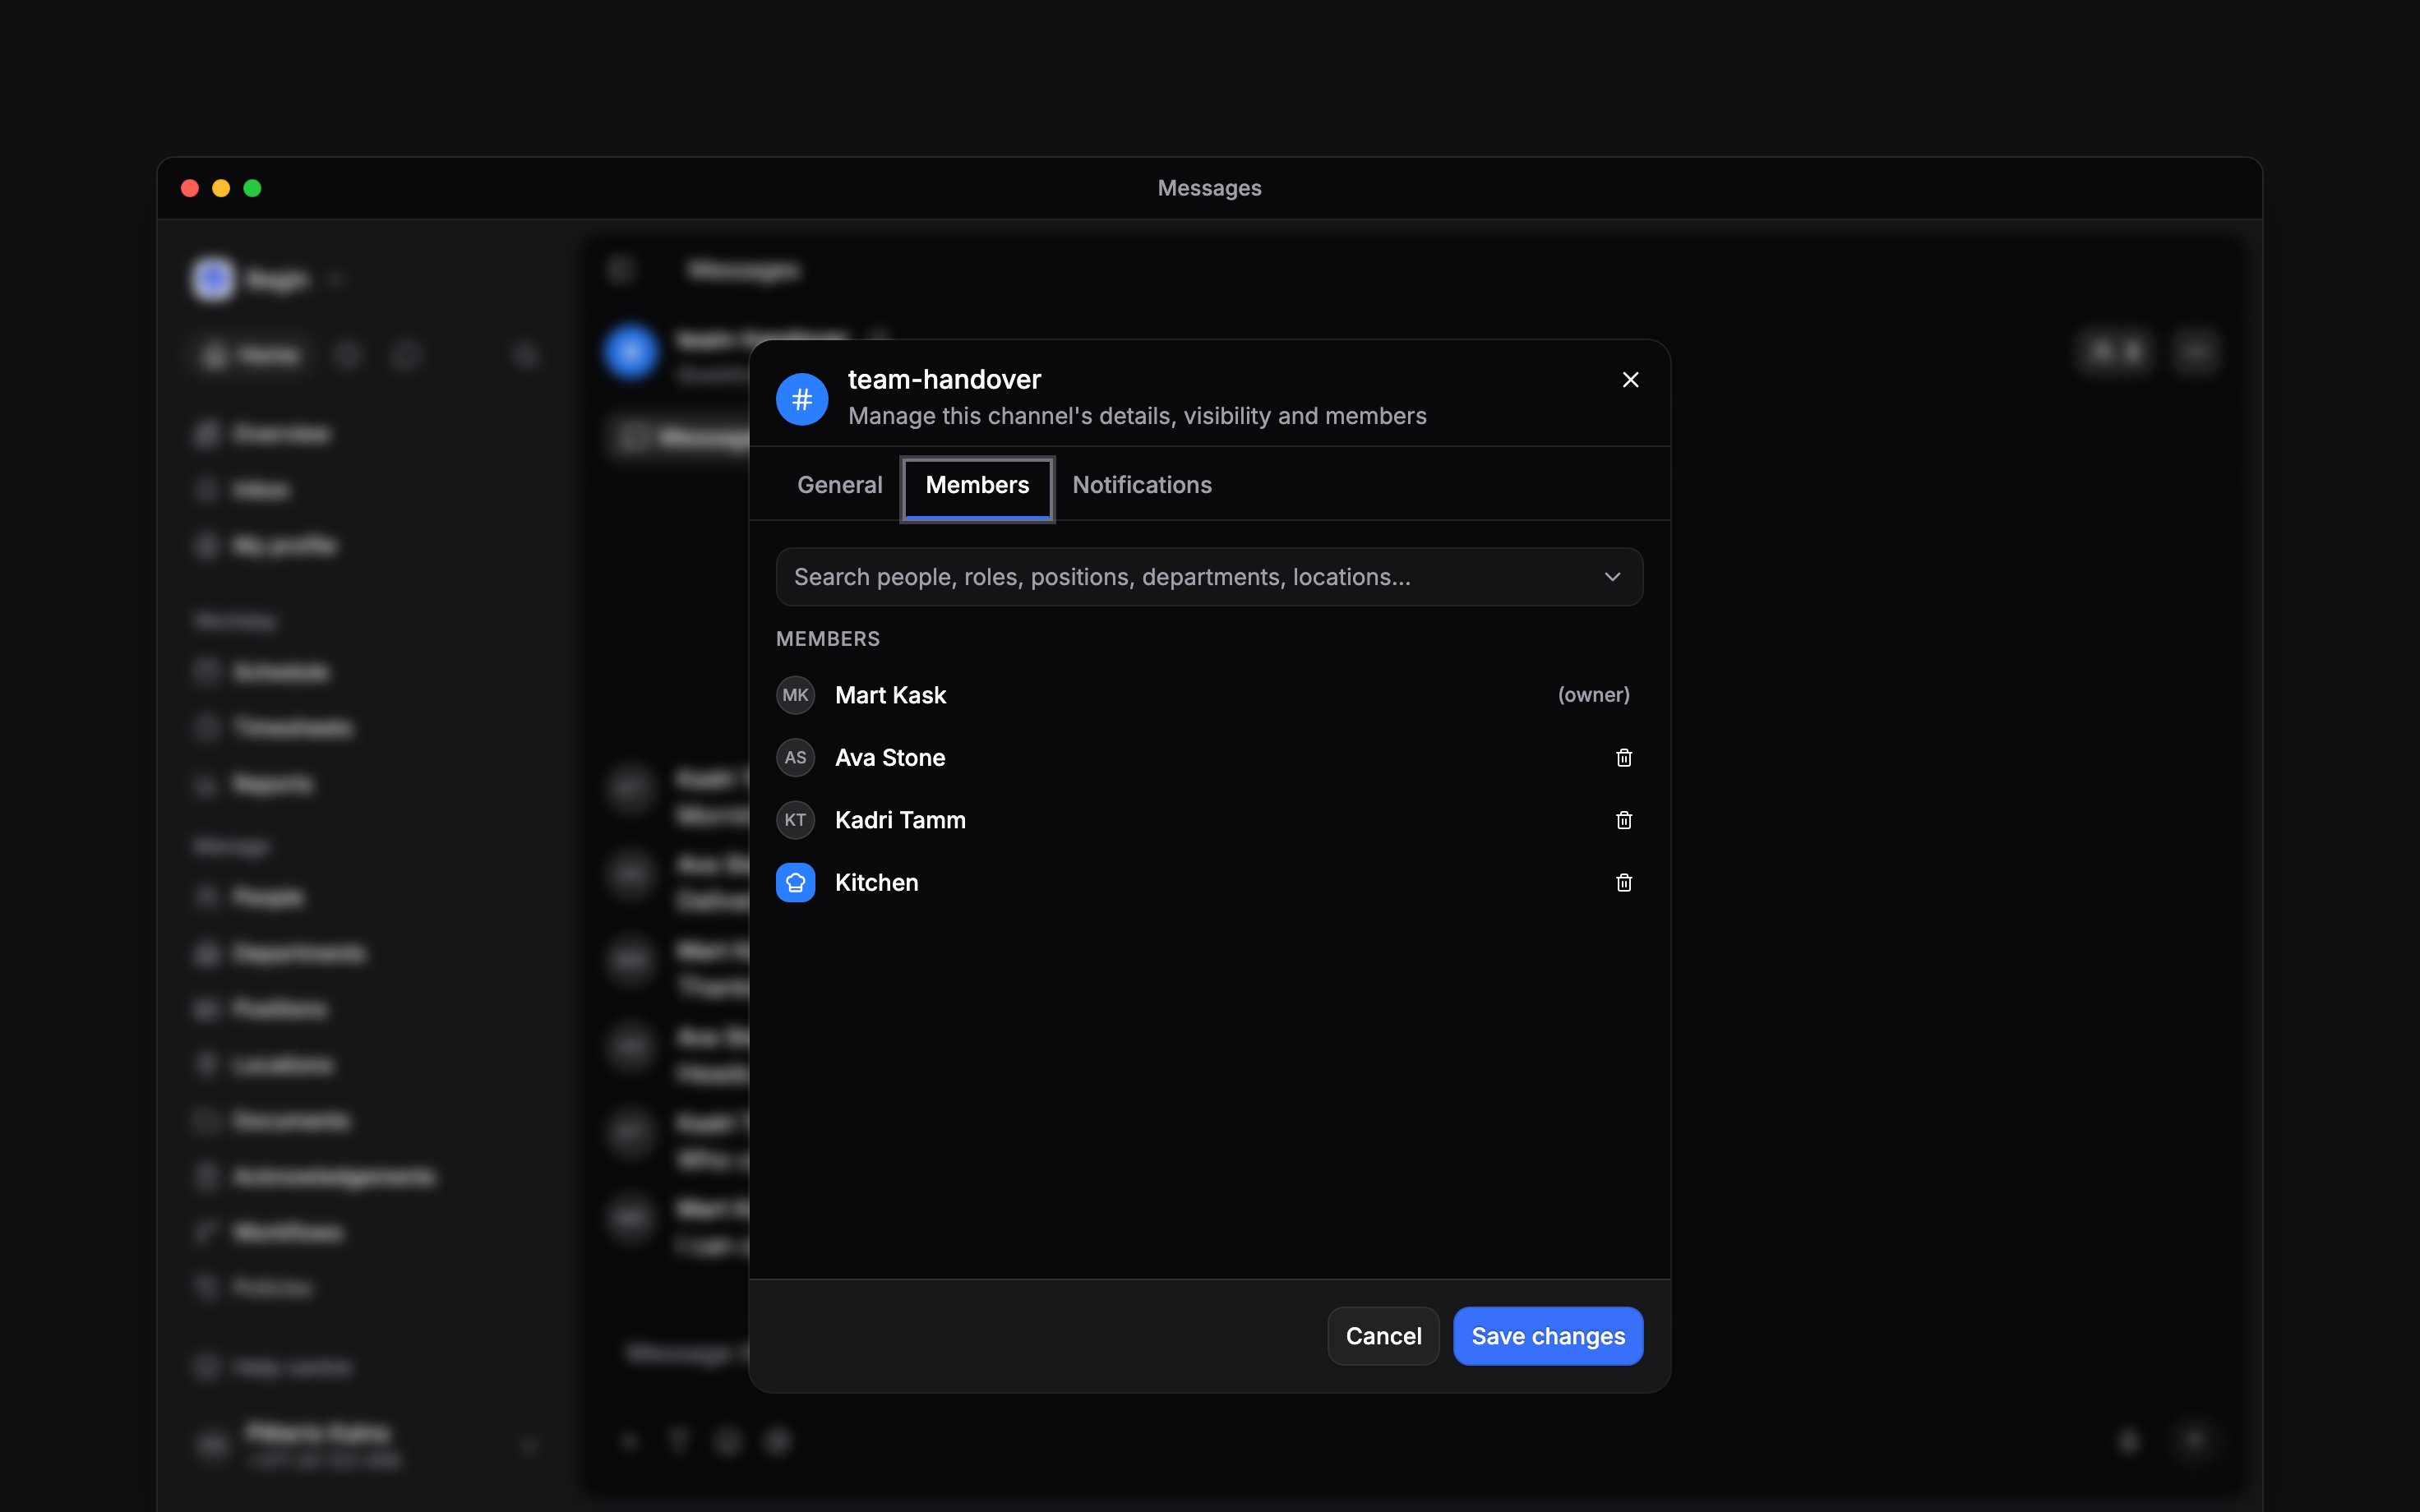Select the Ava Stone member name
2420x1512 pixels.
pyautogui.click(x=890, y=758)
